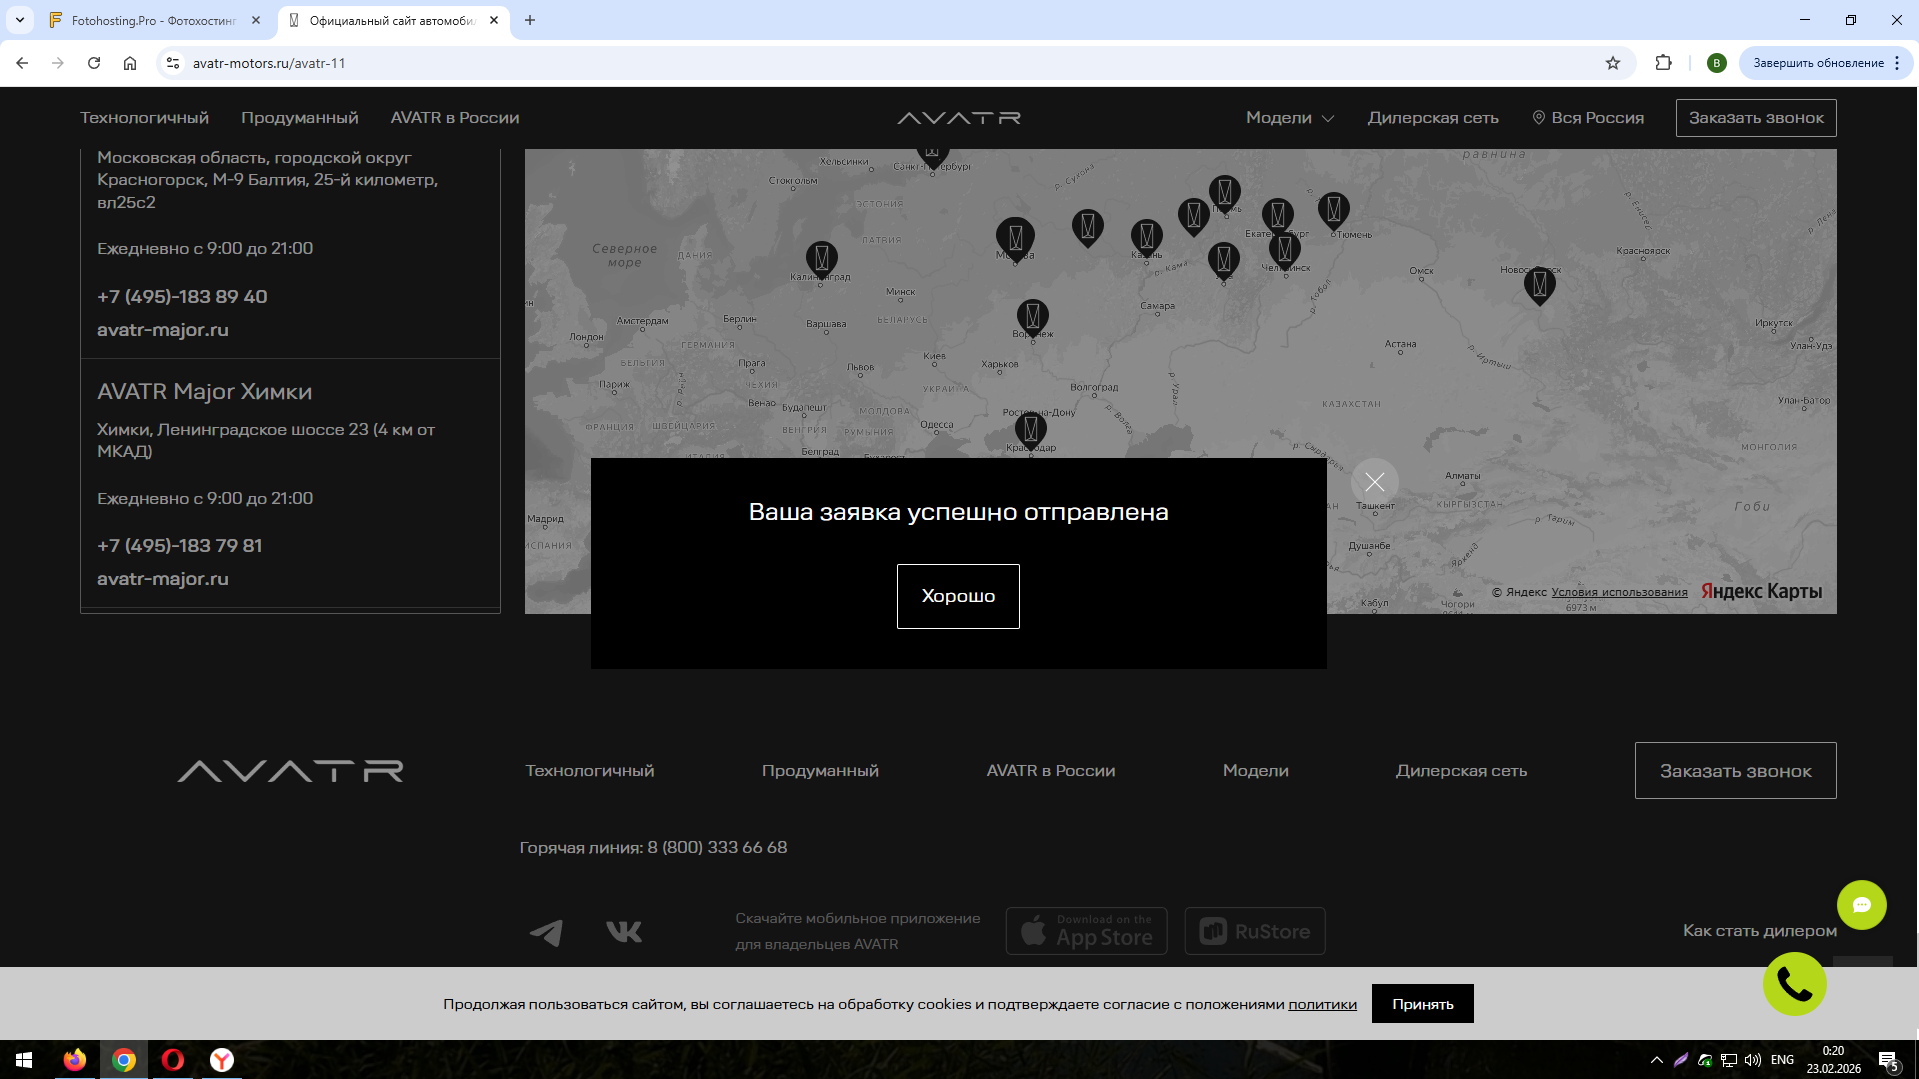Click the Krasnodar dealer map marker
Viewport: 1919px width, 1079px height.
tap(1030, 428)
